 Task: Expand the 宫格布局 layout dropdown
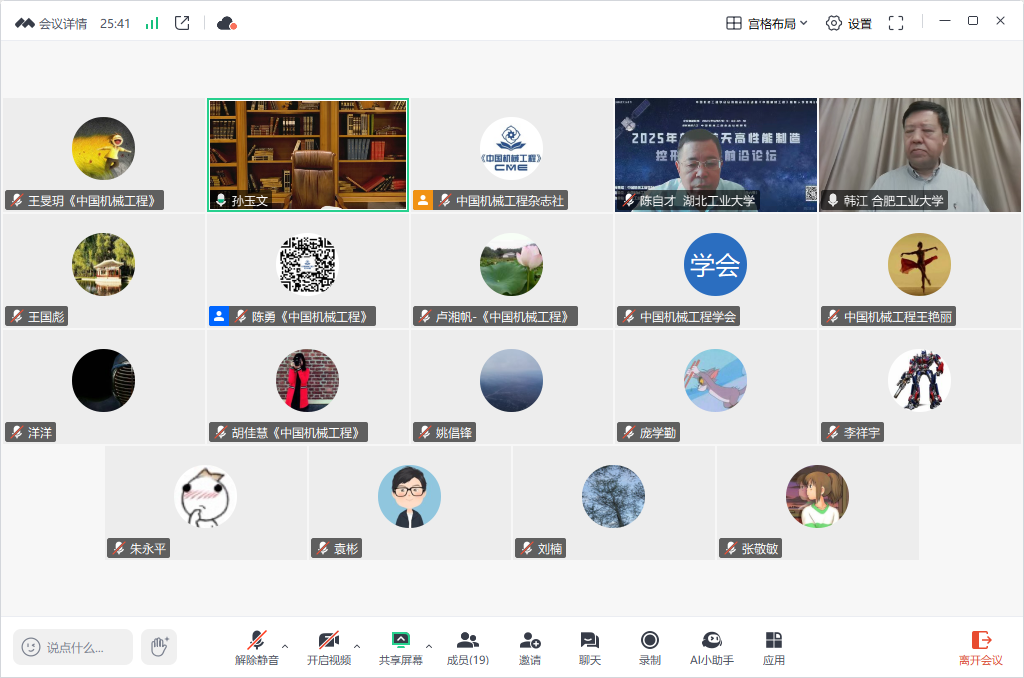(x=767, y=23)
